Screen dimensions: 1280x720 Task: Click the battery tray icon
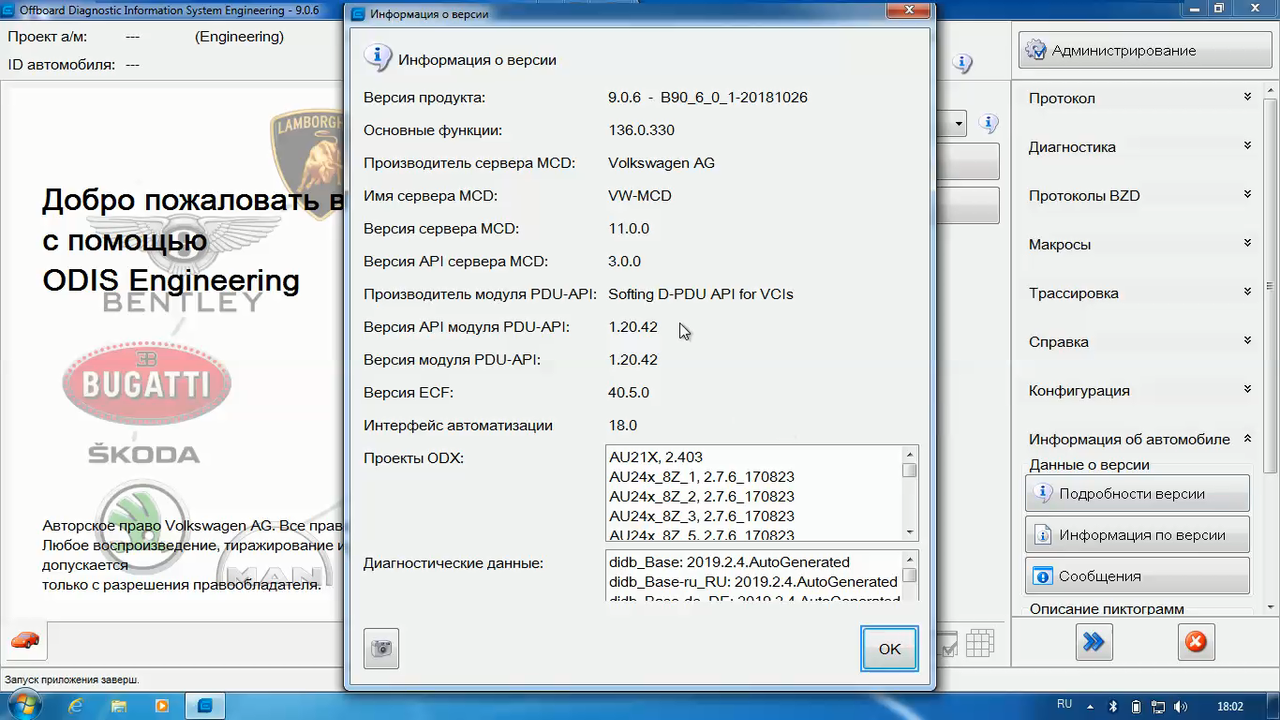point(1135,706)
